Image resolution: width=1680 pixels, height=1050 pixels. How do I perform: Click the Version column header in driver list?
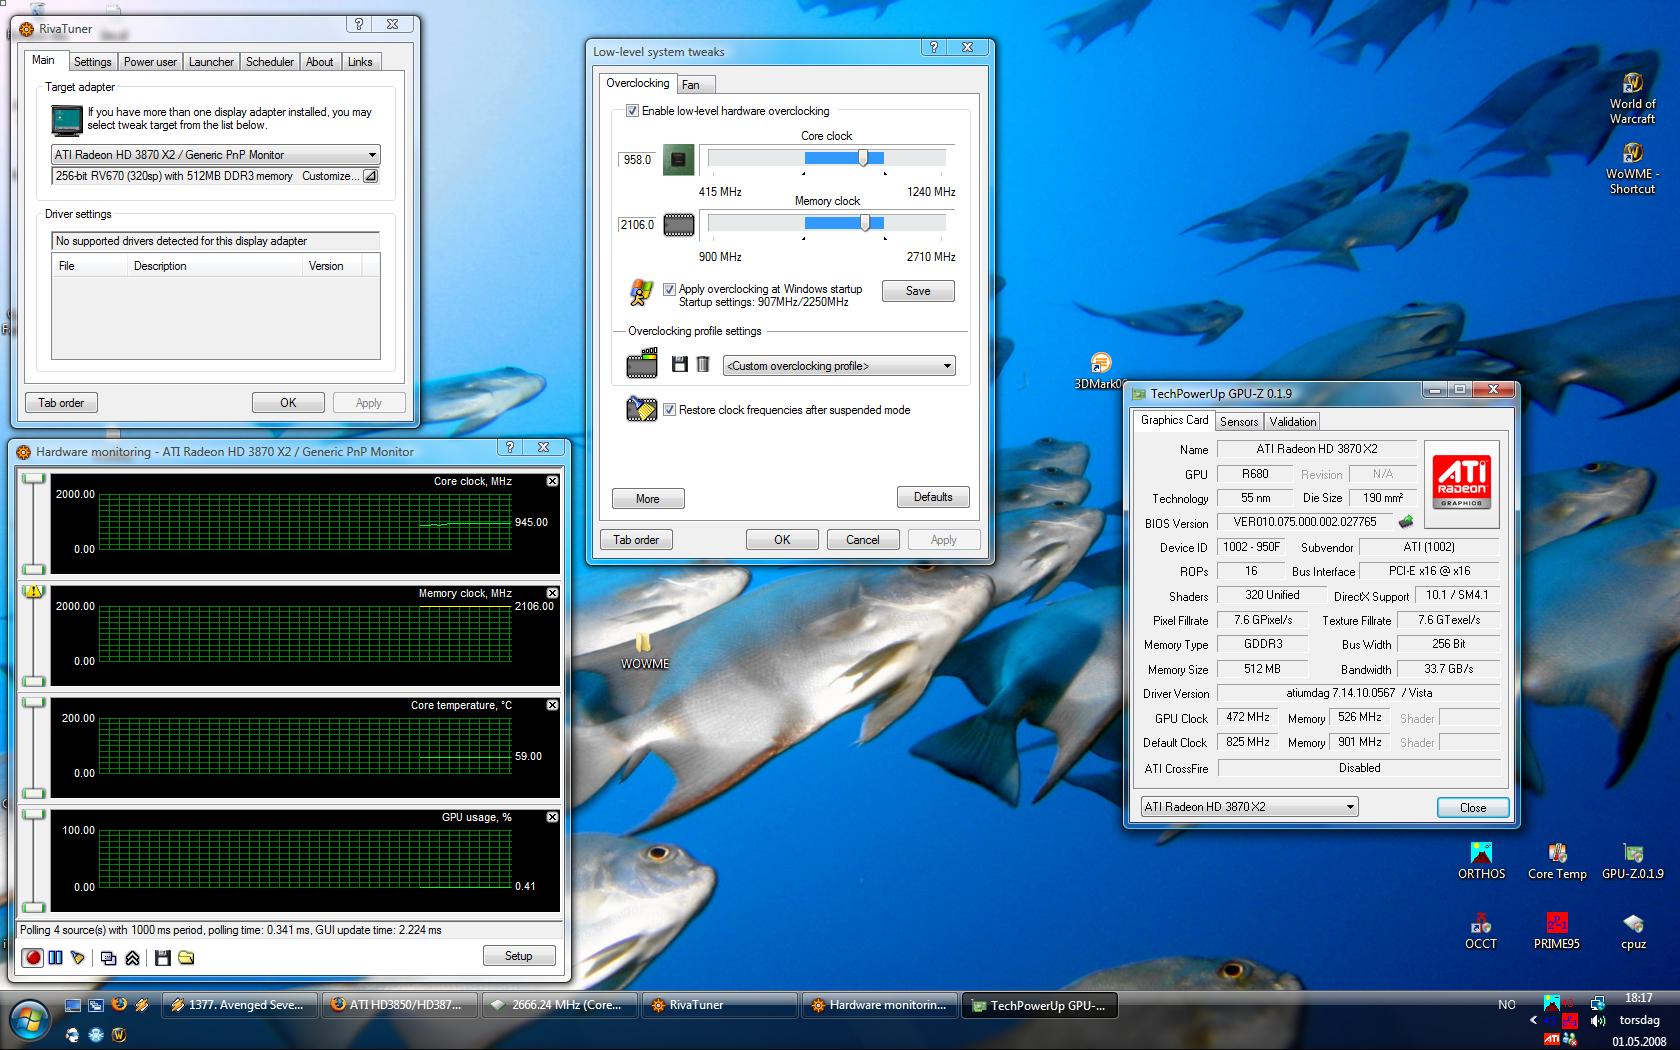point(331,266)
